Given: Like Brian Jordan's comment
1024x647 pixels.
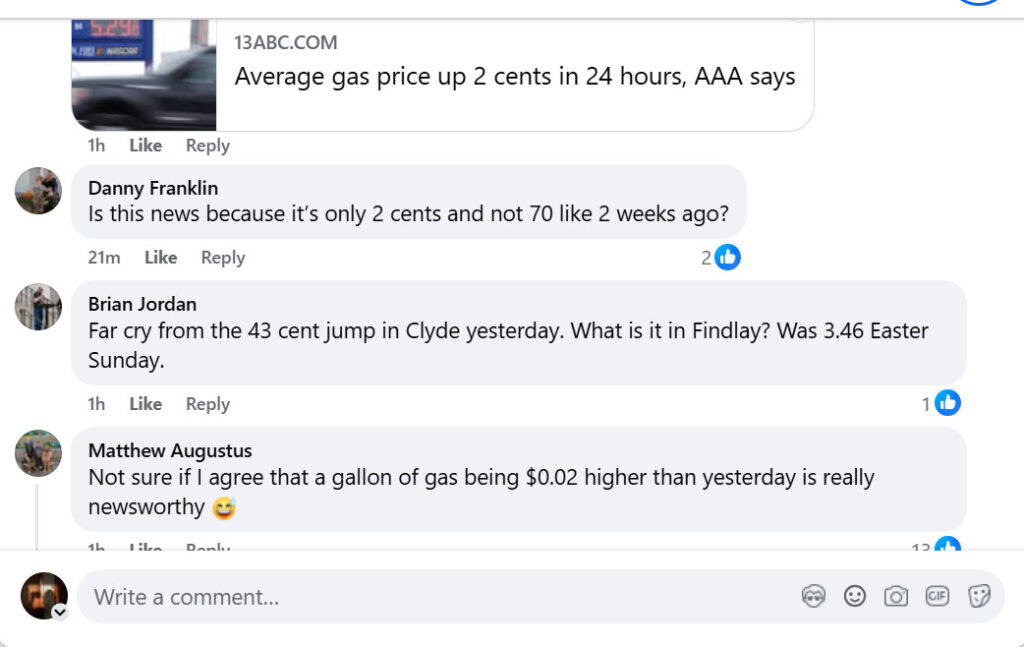Looking at the screenshot, I should click(145, 404).
